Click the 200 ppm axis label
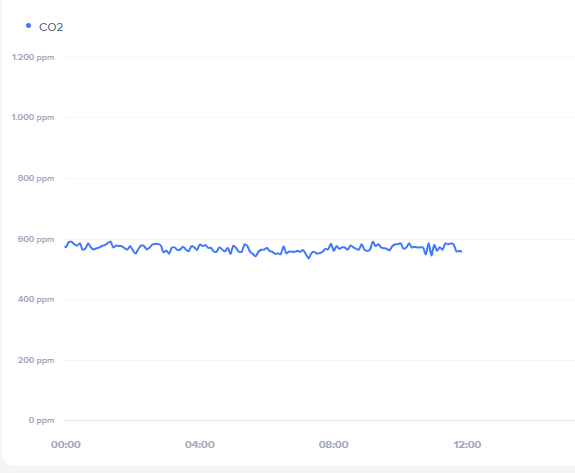Screen dimensions: 575x473 (x=36, y=360)
